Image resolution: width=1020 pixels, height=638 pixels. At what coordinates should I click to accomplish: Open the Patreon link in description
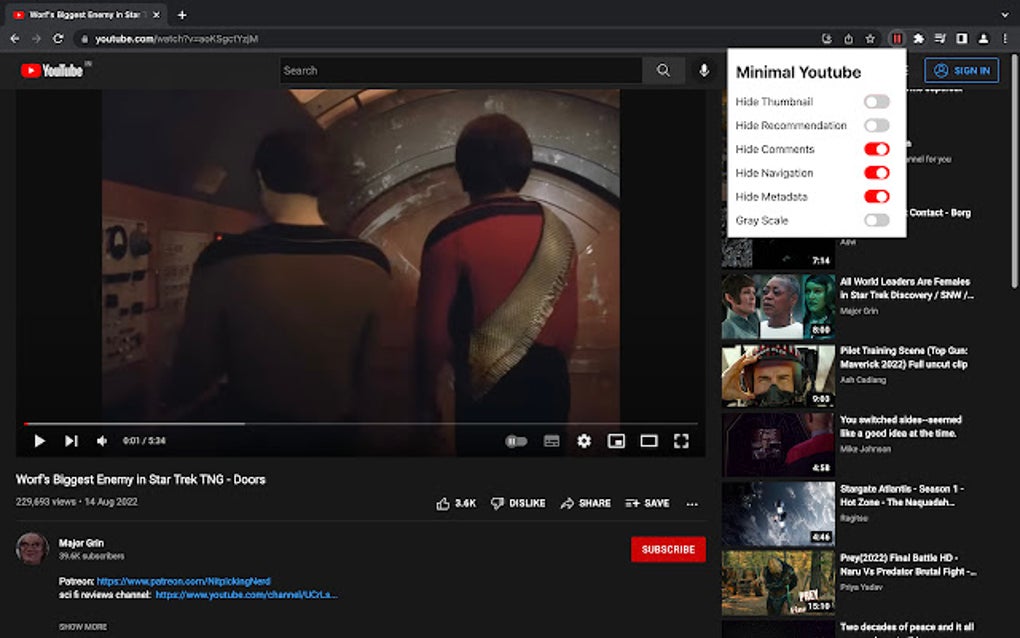tap(183, 581)
